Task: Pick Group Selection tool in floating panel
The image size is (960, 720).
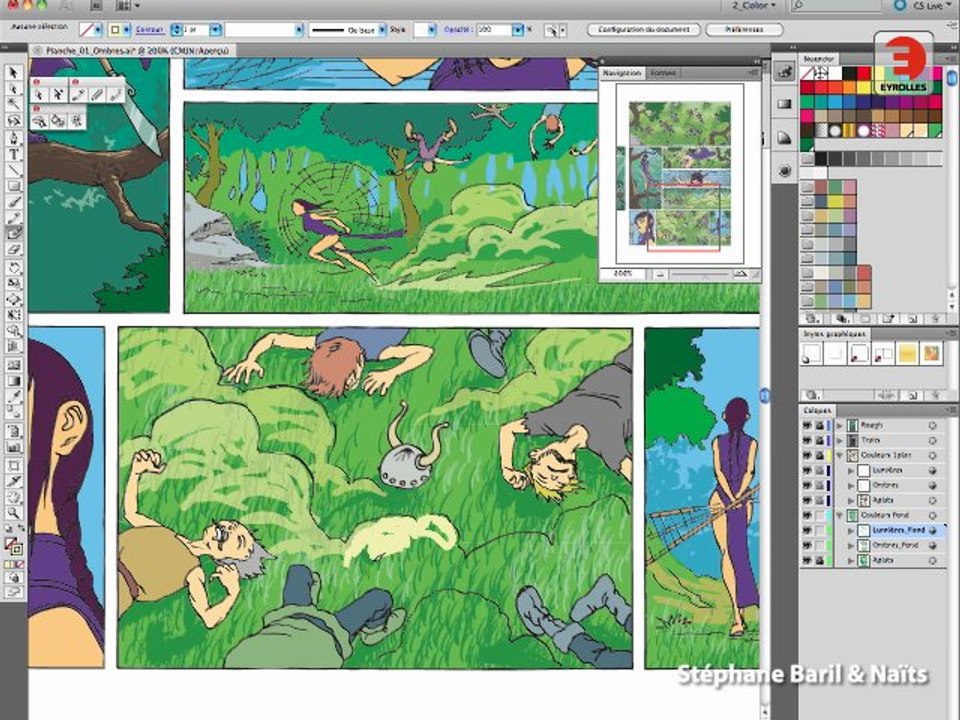Action: (58, 94)
